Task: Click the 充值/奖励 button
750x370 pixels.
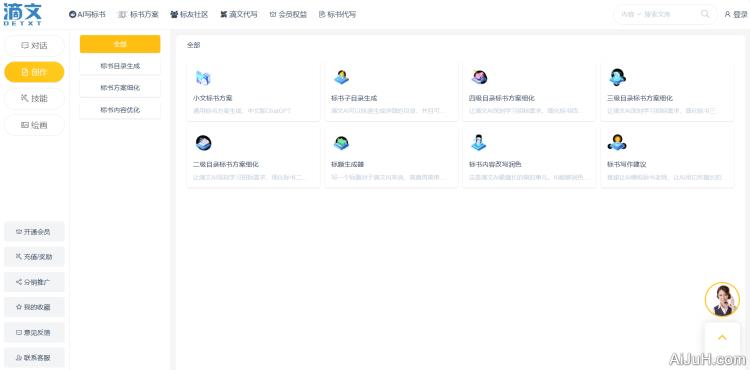Action: coord(34,257)
